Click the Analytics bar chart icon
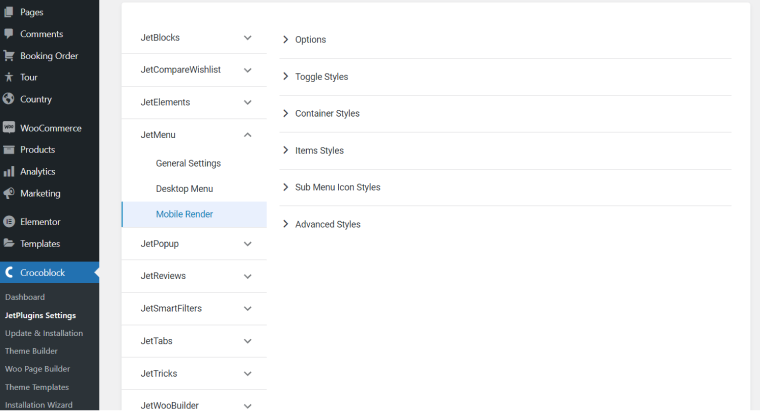 [x=9, y=172]
